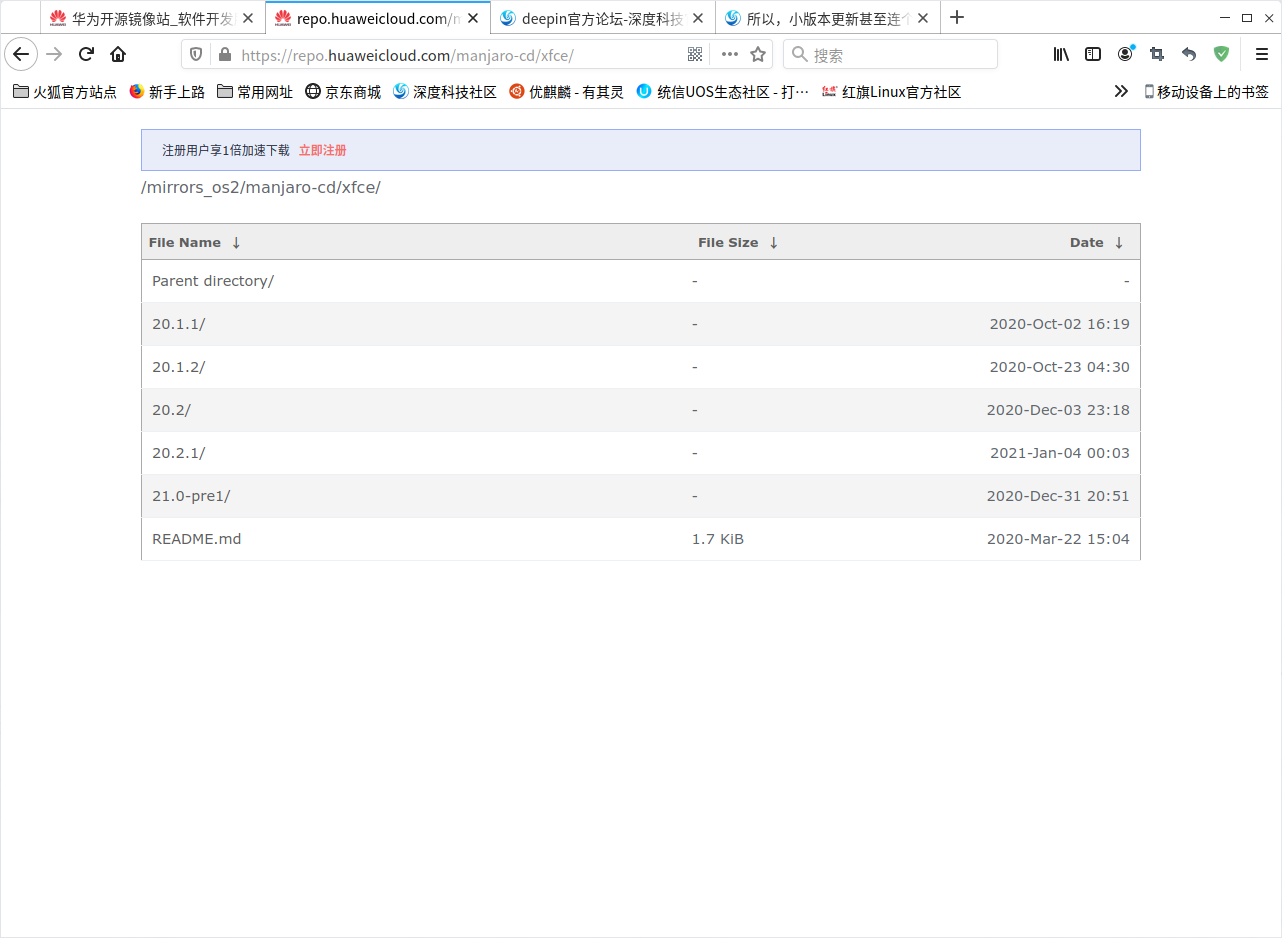Open the 优麒麟 - 有其灵 bookmark
The width and height of the screenshot is (1282, 938).
tap(566, 92)
